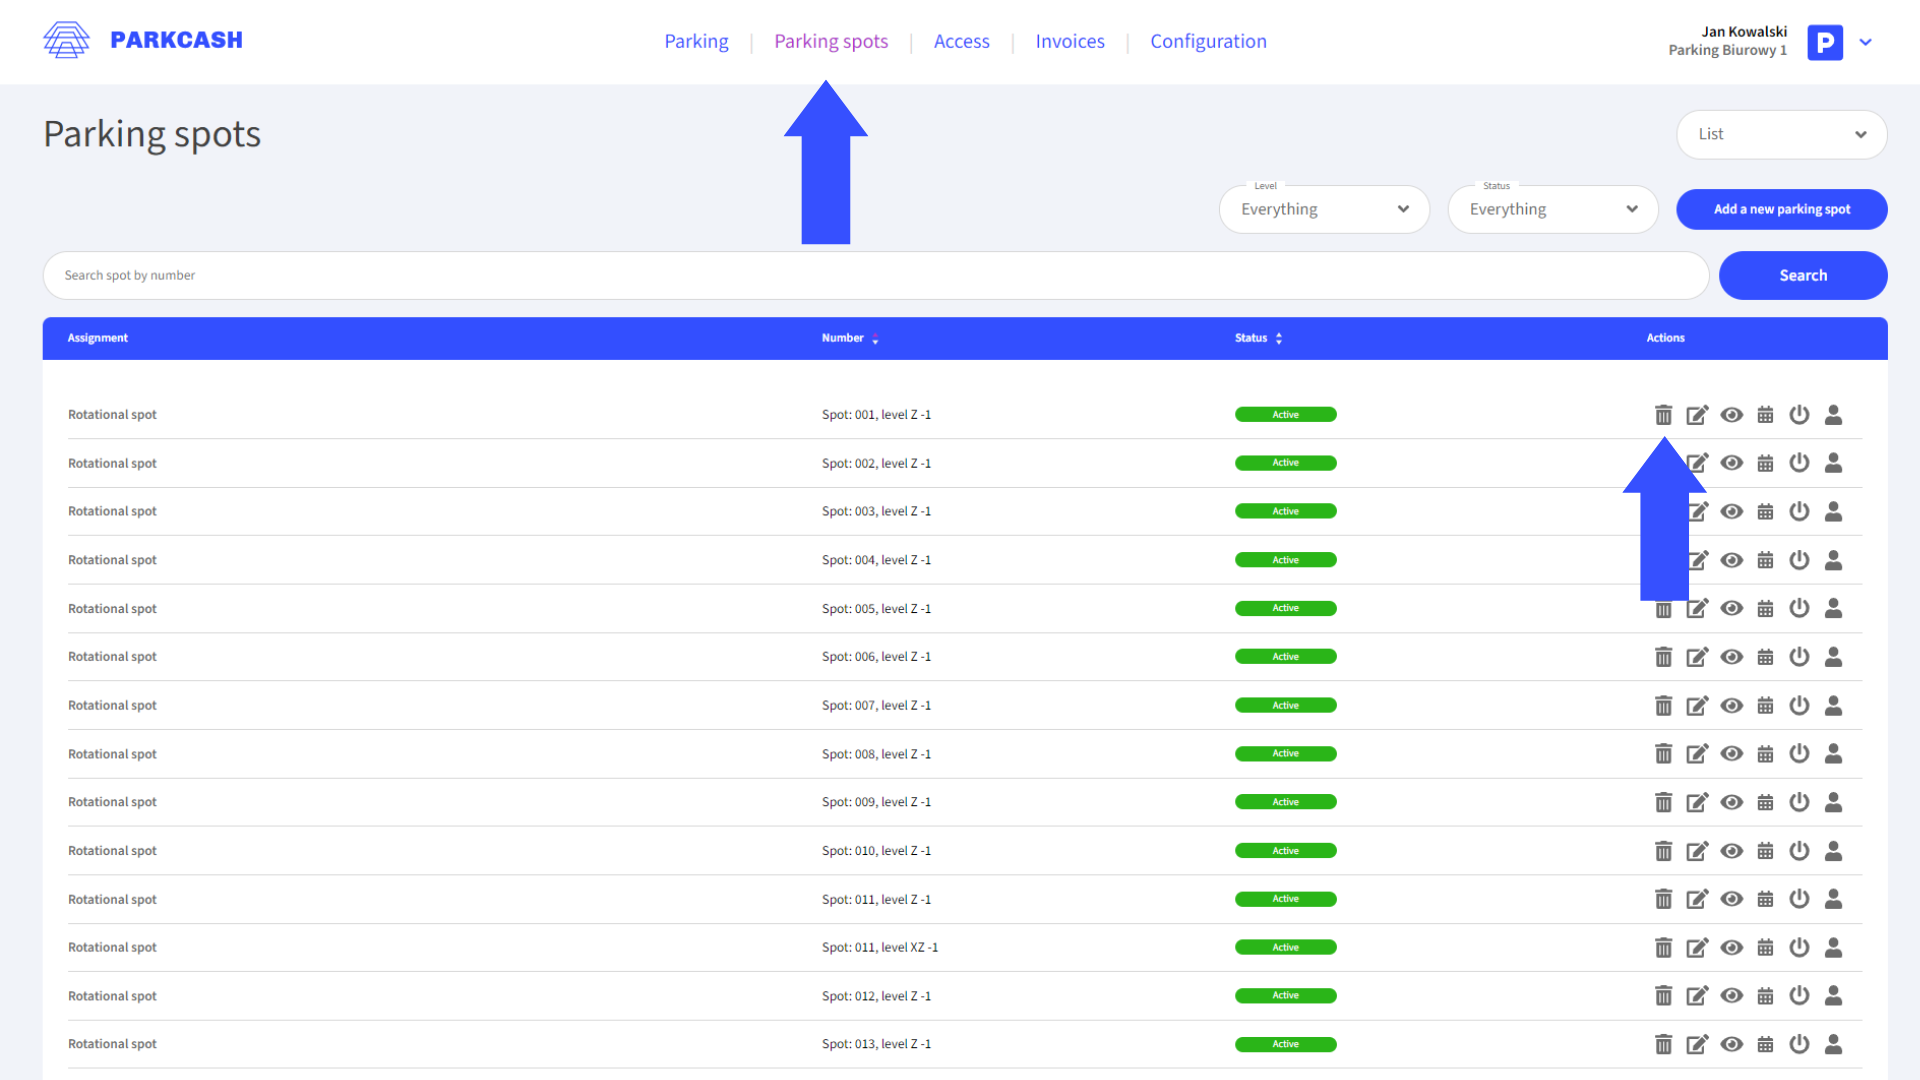The width and height of the screenshot is (1920, 1080).
Task: Deactivate Spot 004 via the power icon
Action: pos(1799,560)
